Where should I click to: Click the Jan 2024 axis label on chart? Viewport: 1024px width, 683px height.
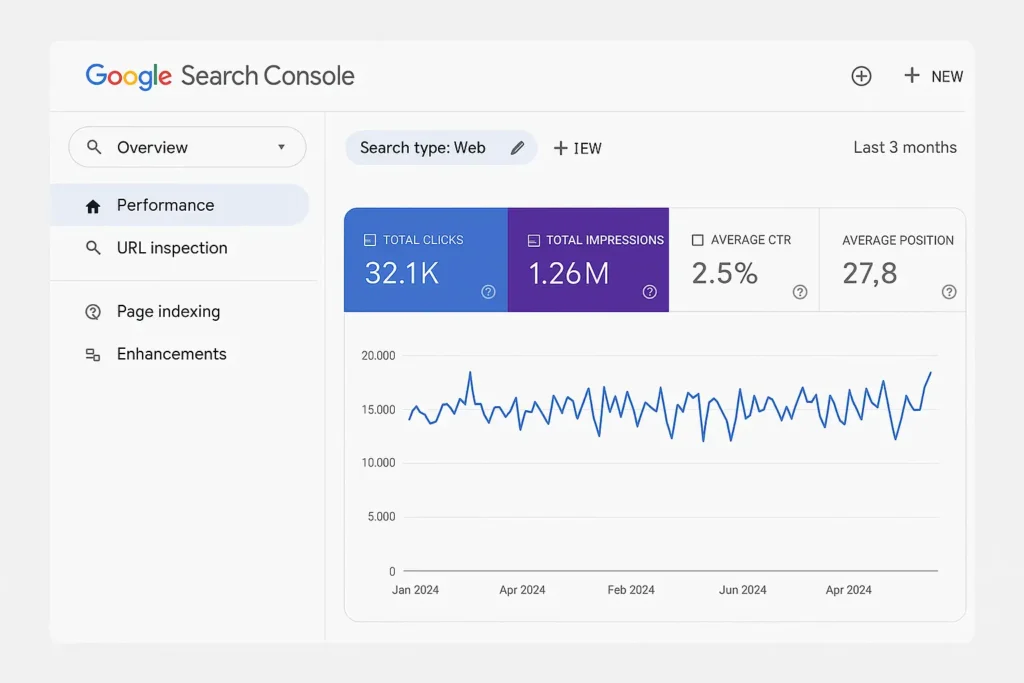tap(415, 590)
